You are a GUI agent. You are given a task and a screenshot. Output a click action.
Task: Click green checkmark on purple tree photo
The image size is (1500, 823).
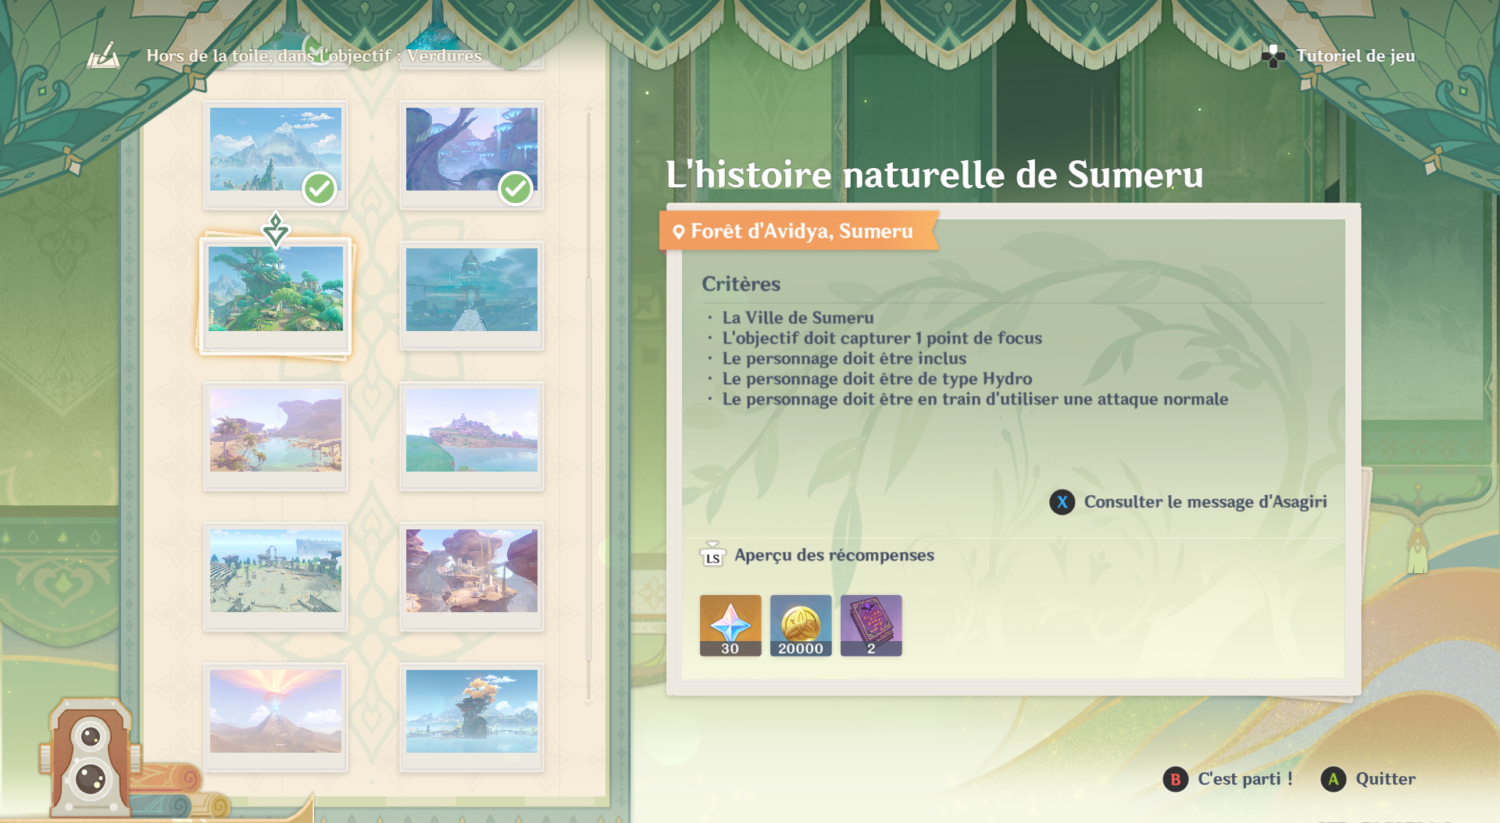pos(515,188)
